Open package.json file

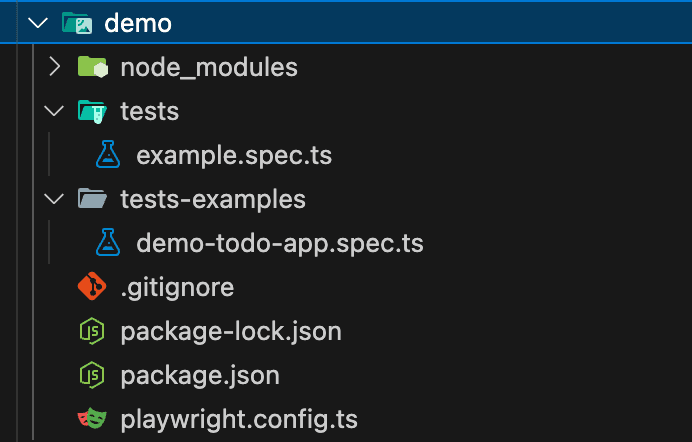(x=200, y=375)
